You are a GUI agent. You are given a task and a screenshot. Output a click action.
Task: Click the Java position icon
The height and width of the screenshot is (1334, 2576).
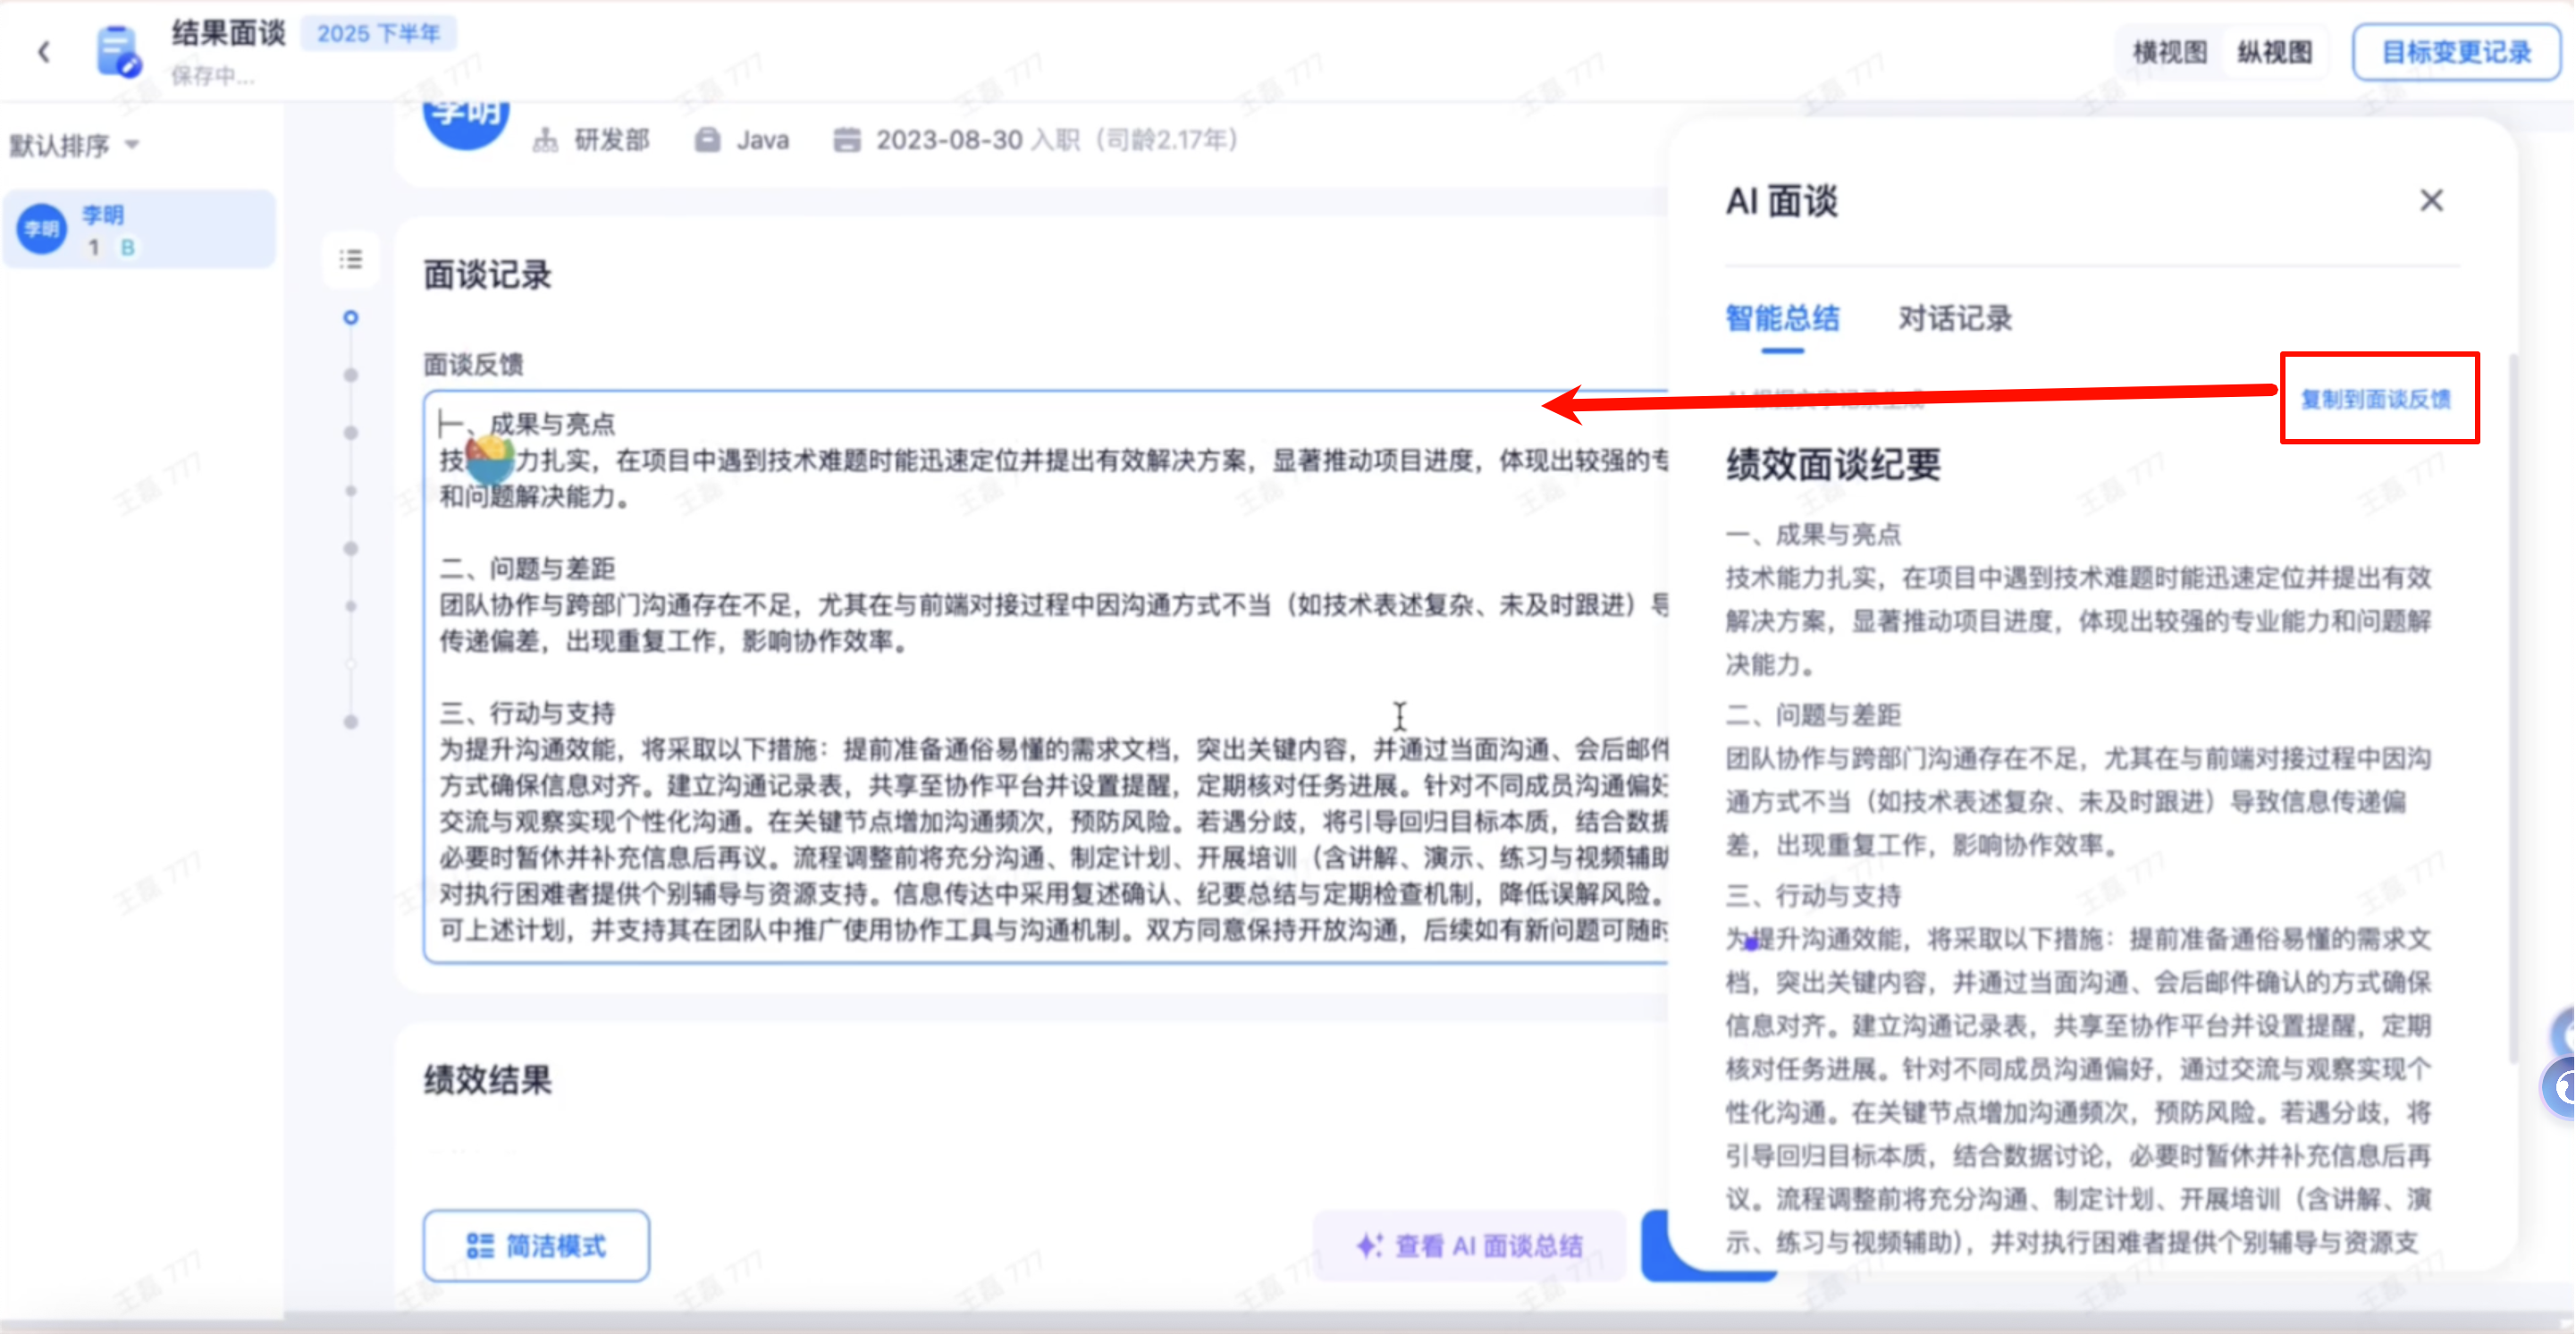707,140
